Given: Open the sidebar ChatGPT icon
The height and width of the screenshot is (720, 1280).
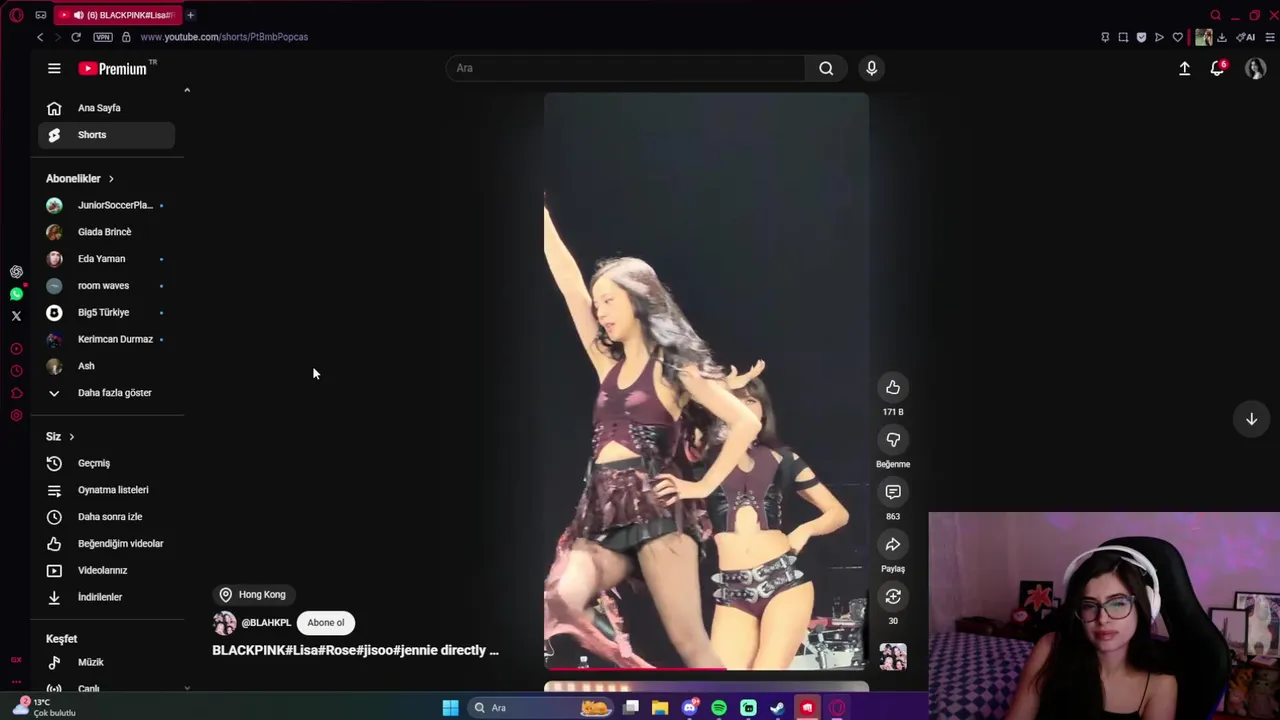Looking at the screenshot, I should pos(16,272).
